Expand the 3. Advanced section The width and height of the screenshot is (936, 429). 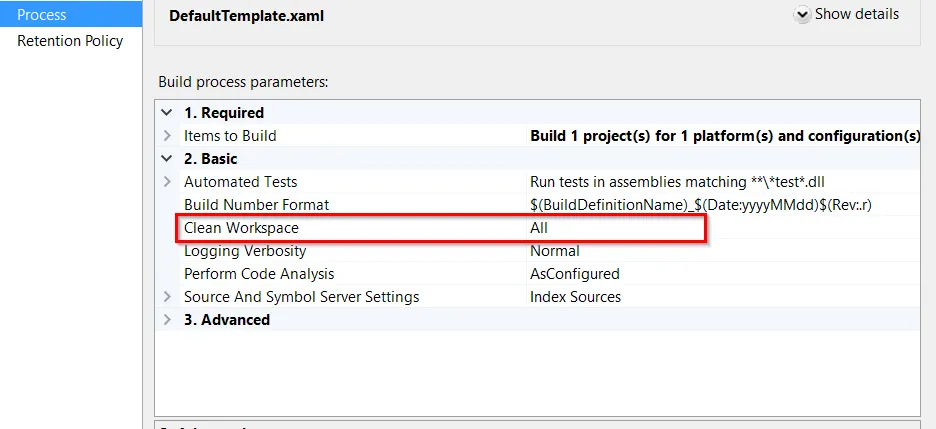point(167,320)
